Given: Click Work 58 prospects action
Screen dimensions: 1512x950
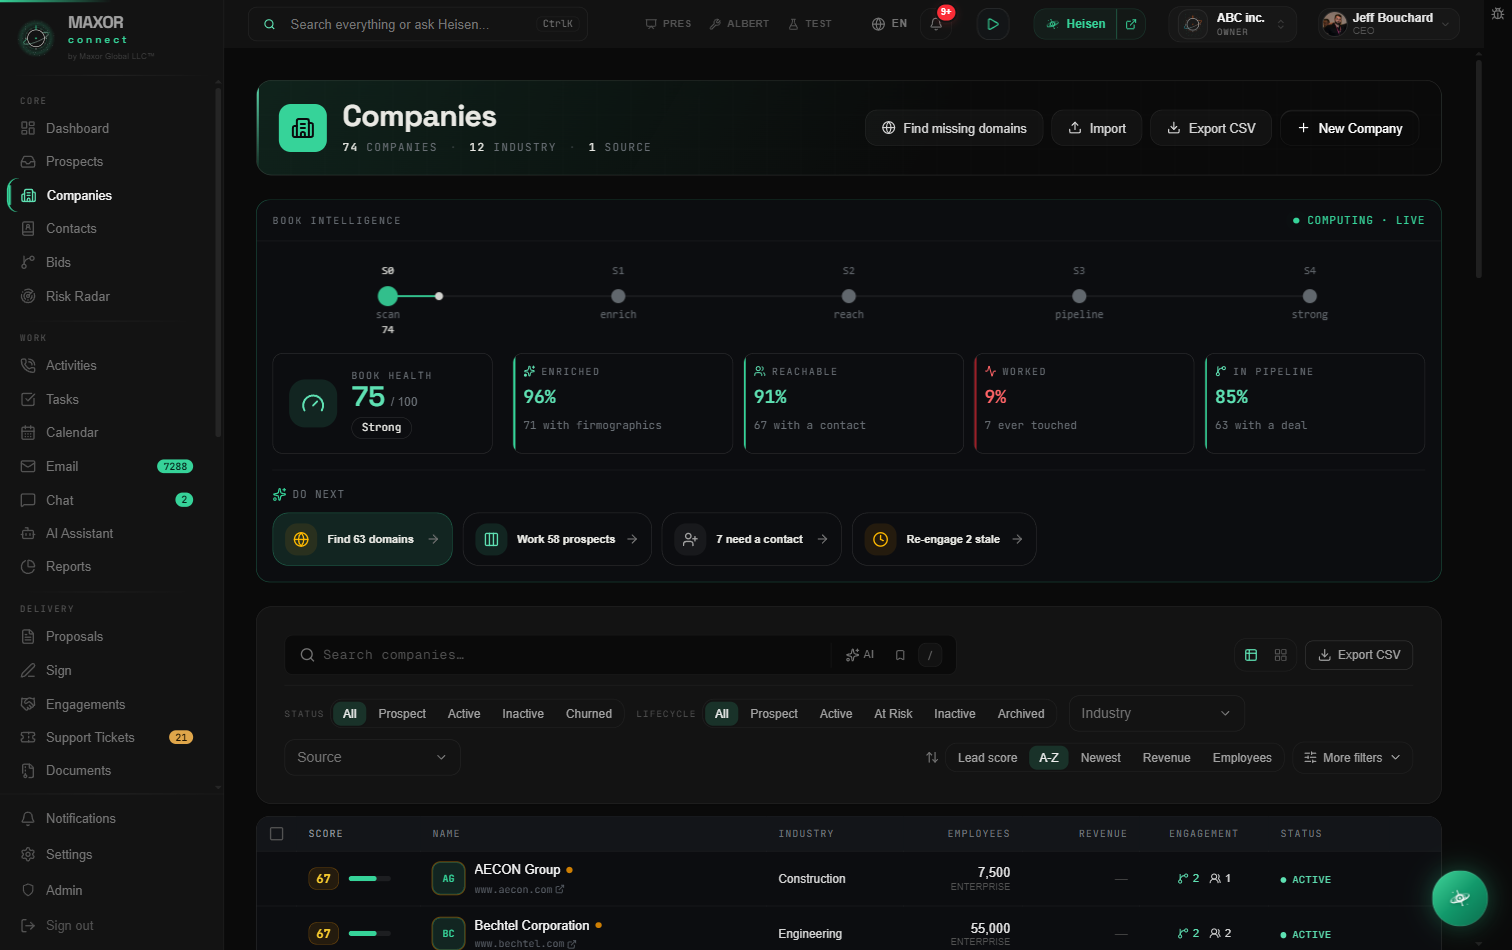Looking at the screenshot, I should [x=557, y=539].
